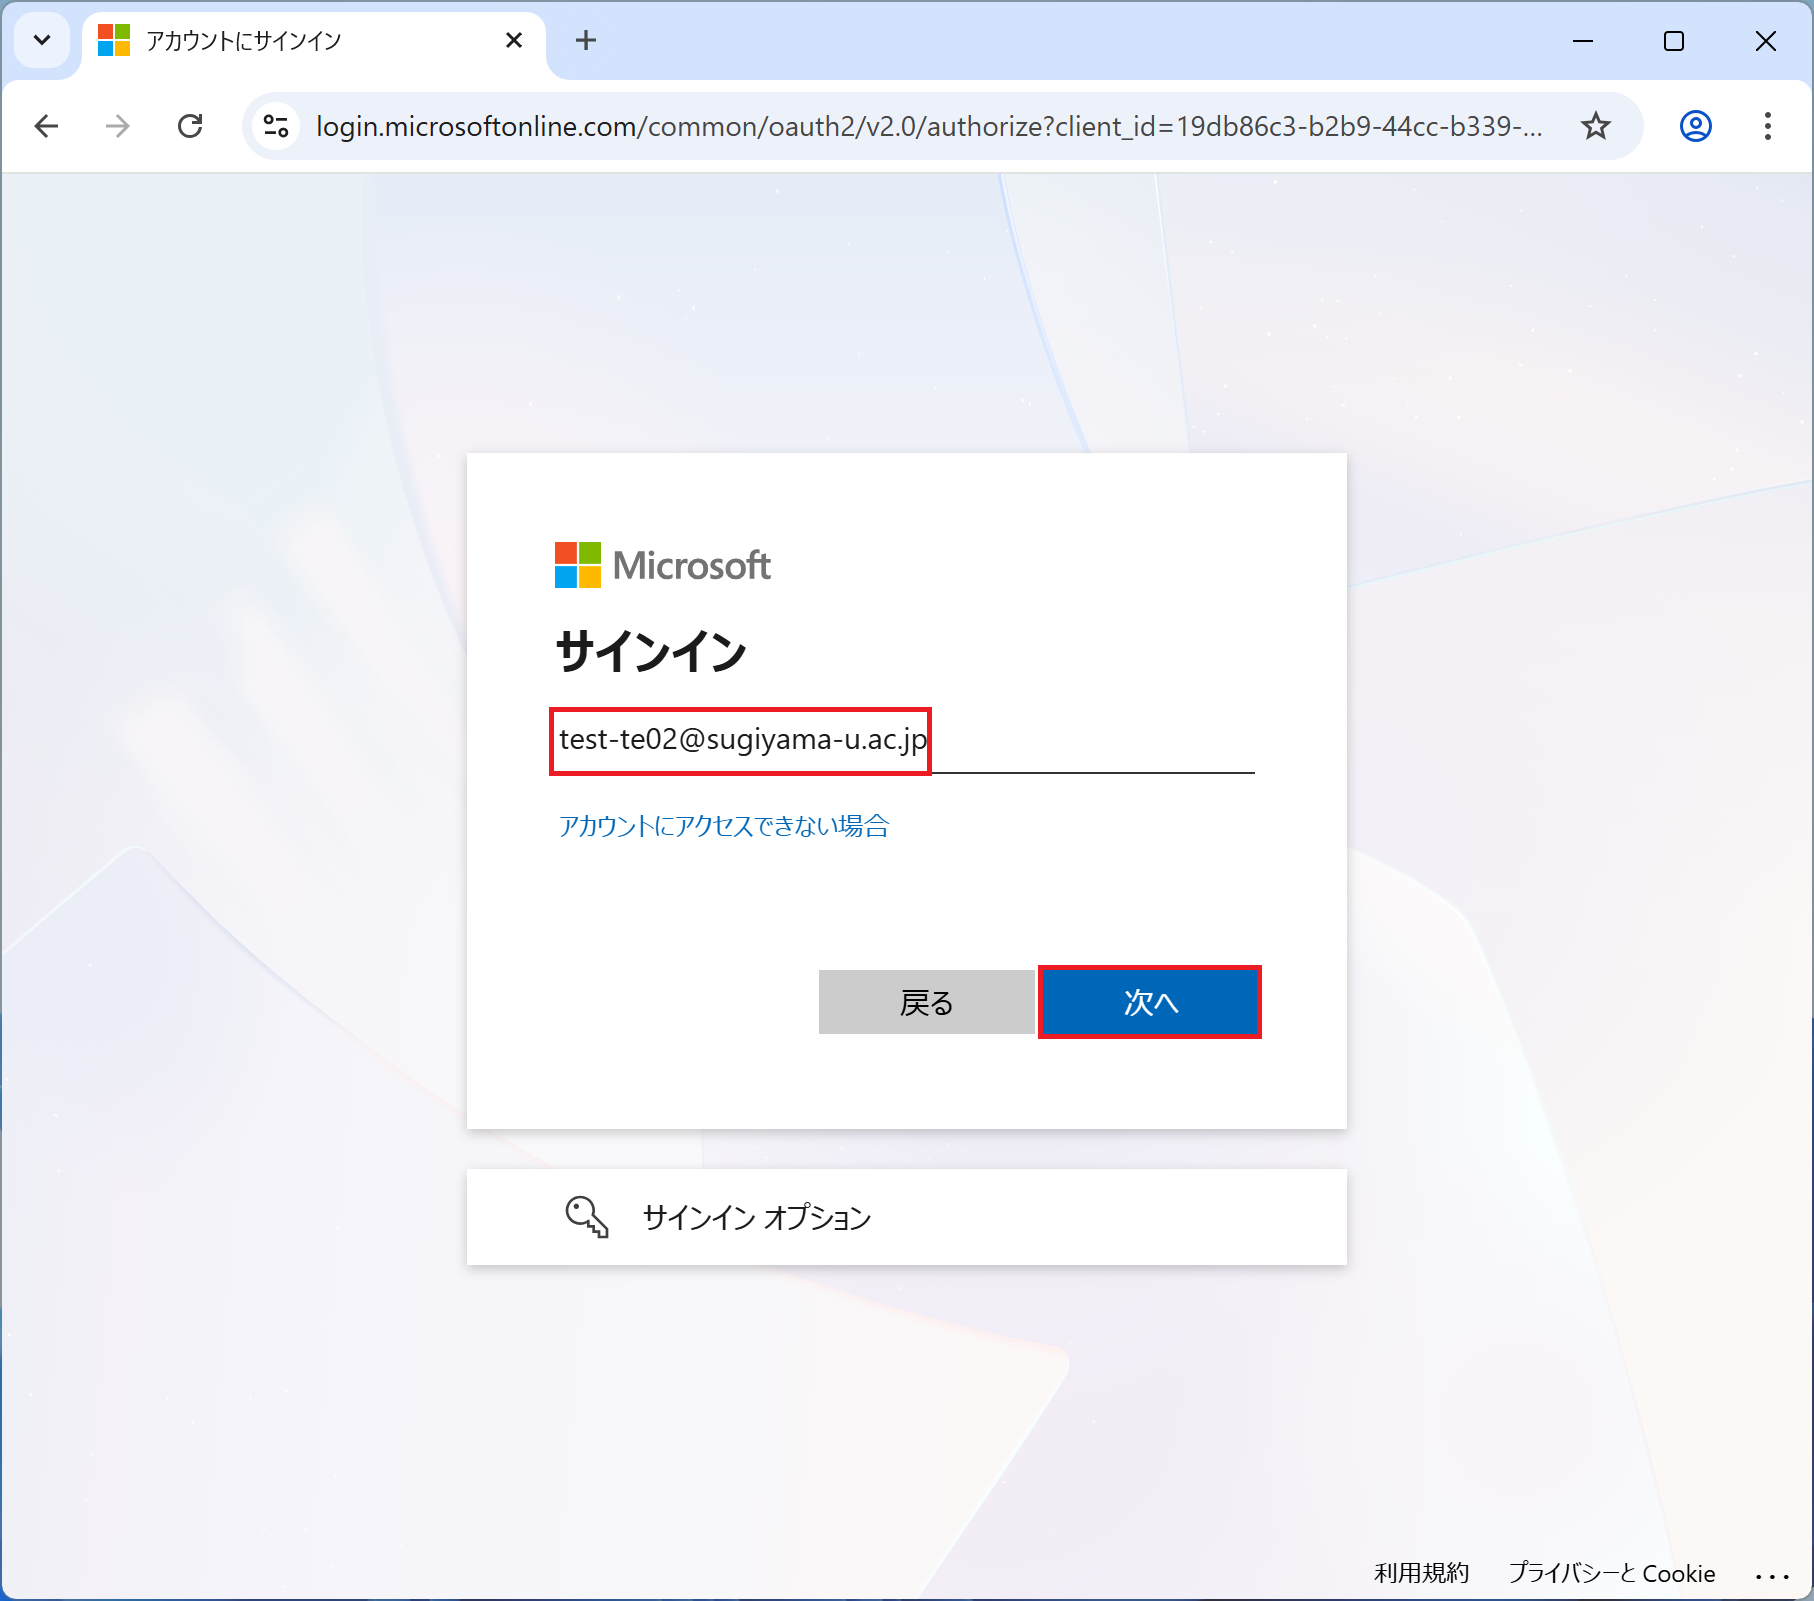Click the 戻る button
This screenshot has width=1814, height=1601.
tap(926, 1002)
